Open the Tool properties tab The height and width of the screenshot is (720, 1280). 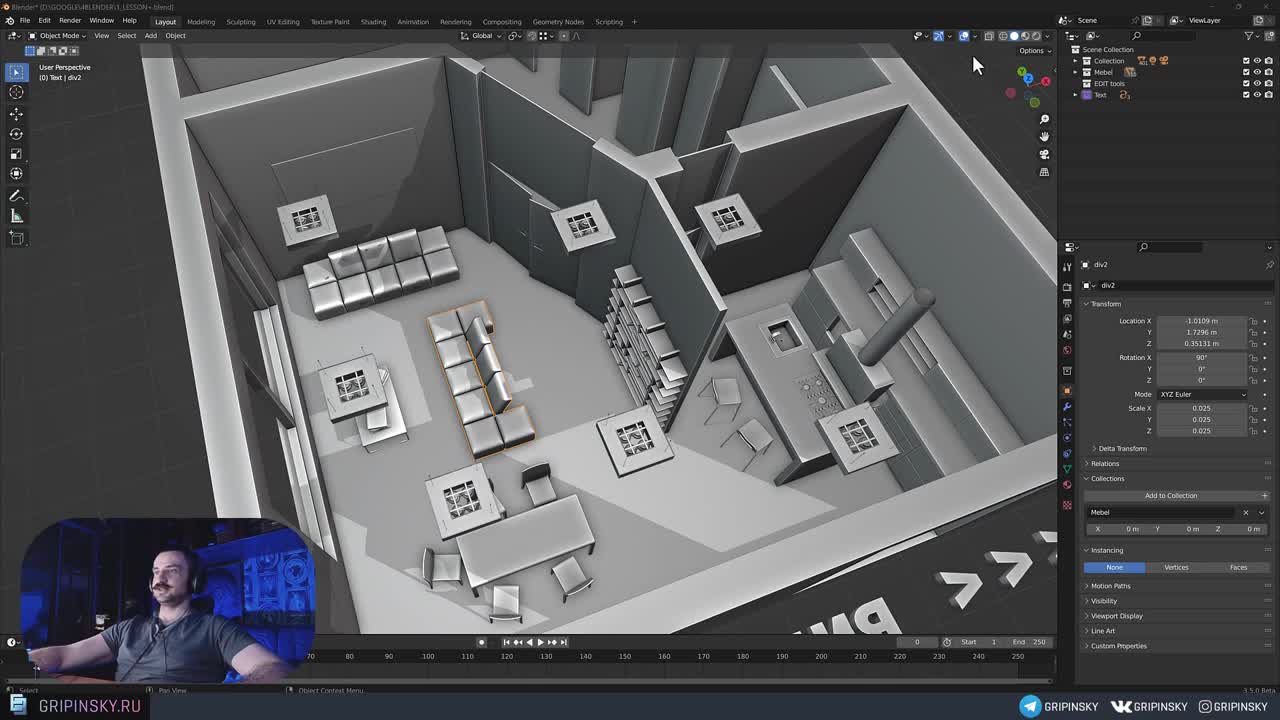click(1067, 267)
